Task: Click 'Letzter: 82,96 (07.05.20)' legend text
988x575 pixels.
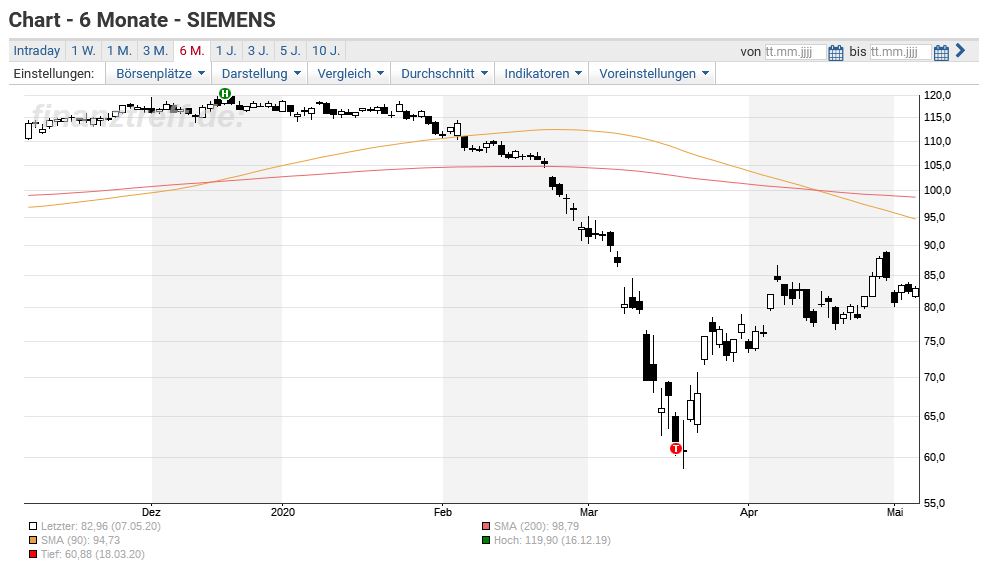Action: [x=101, y=527]
